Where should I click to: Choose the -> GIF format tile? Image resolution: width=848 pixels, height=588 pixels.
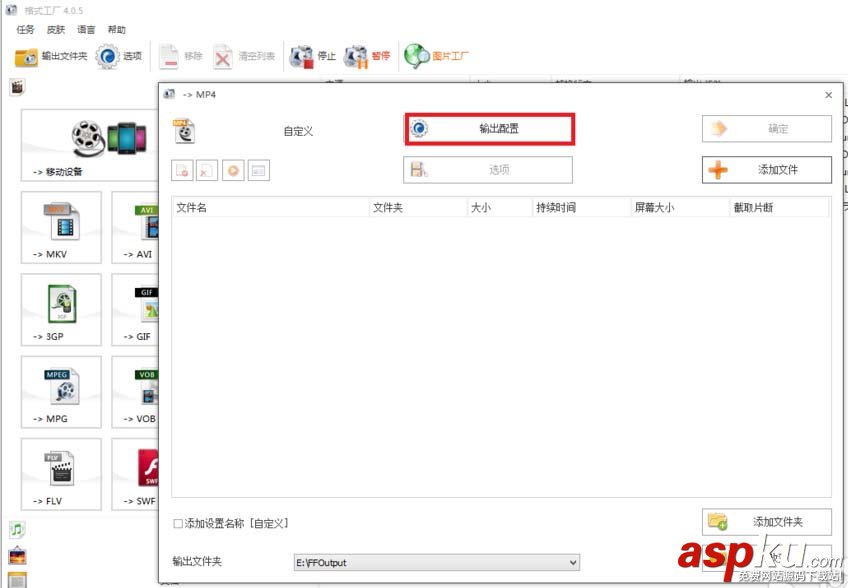pos(135,309)
